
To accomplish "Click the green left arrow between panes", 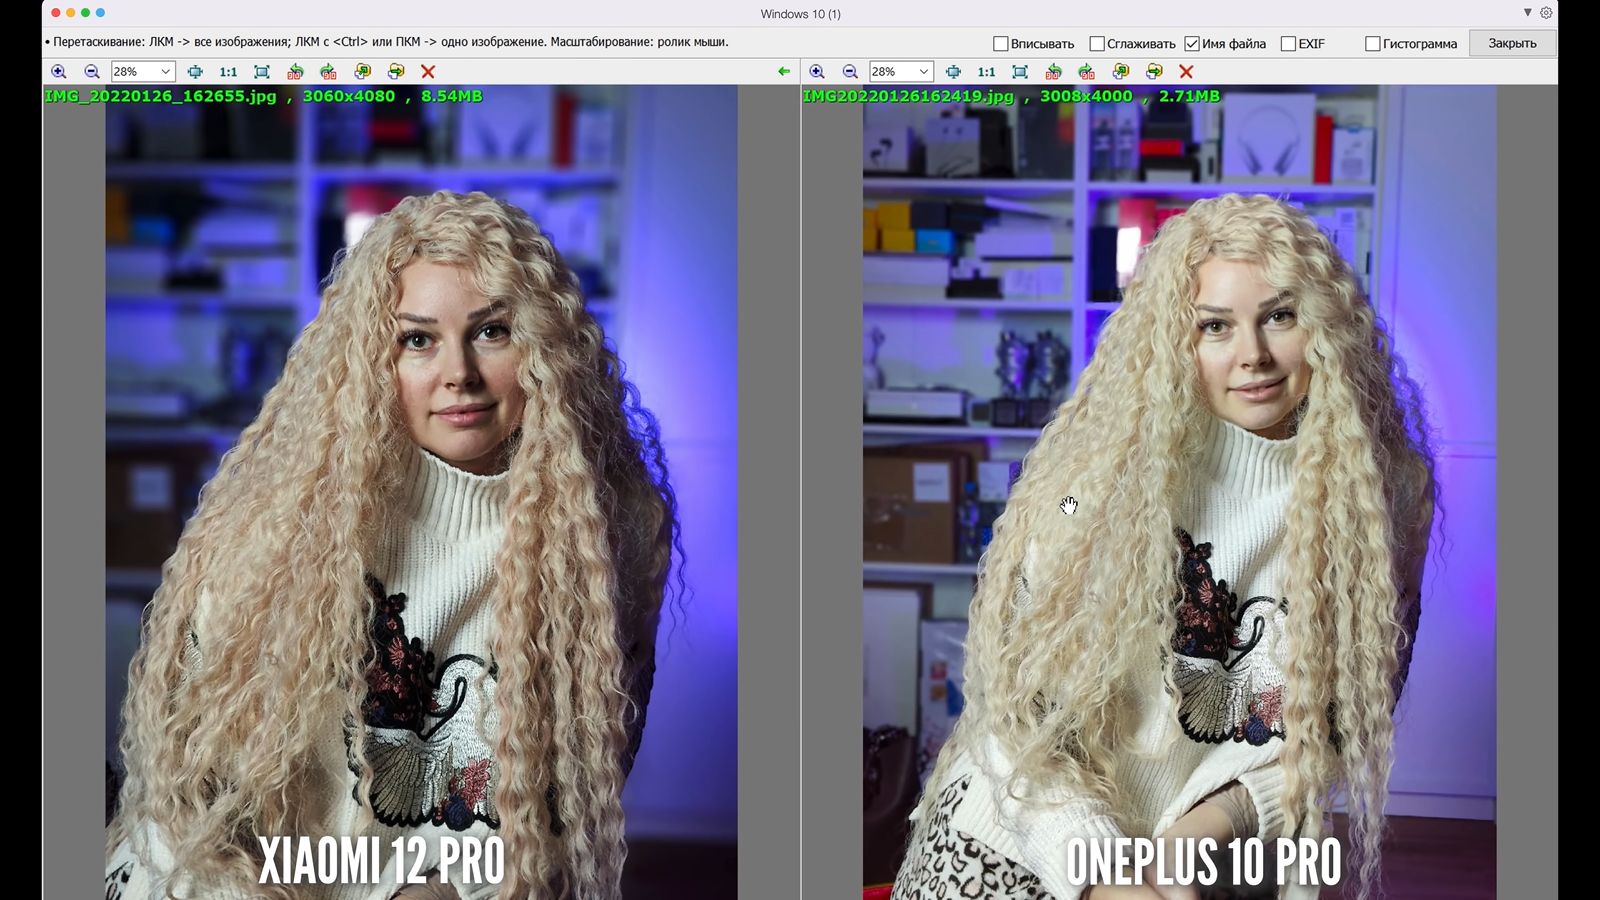I will pyautogui.click(x=784, y=72).
